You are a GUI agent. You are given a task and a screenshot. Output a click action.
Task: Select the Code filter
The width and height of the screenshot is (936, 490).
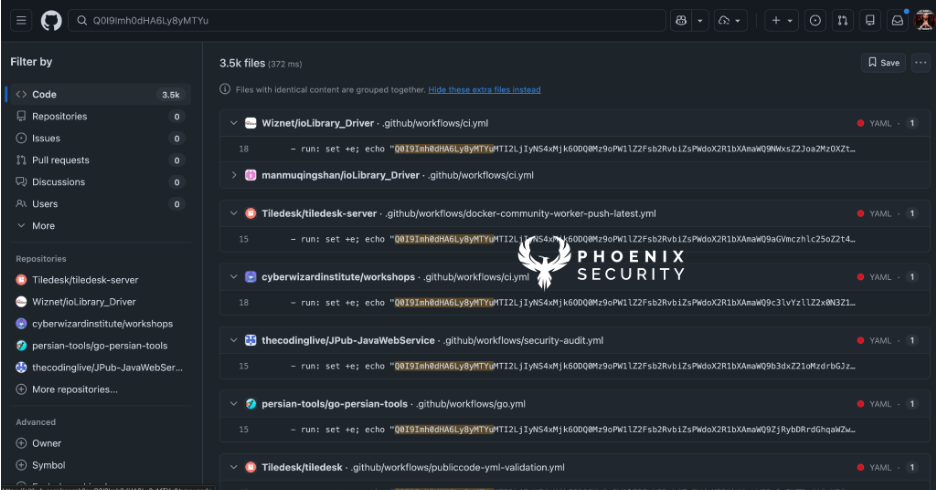pos(100,94)
